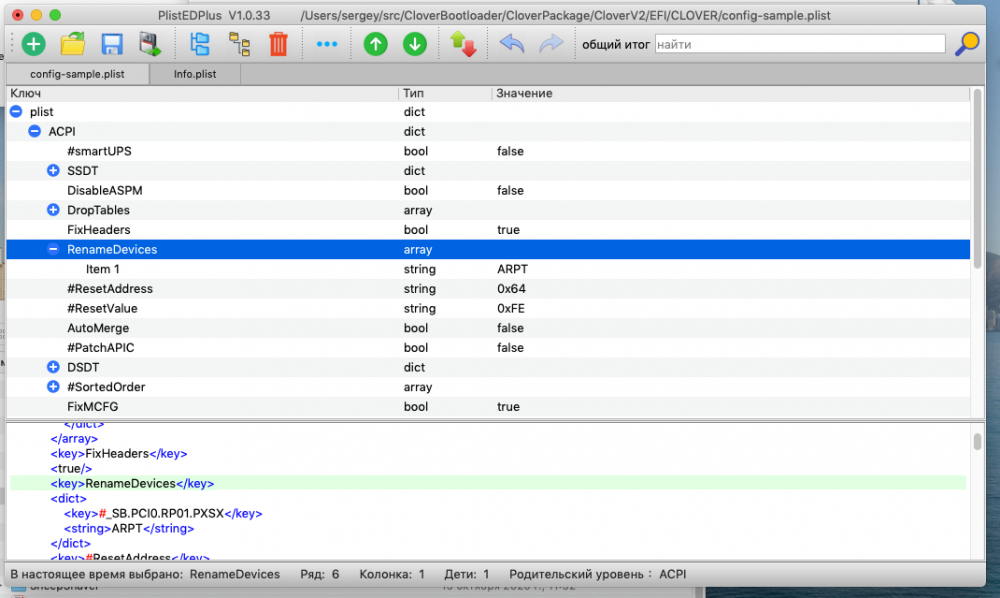Click true value of FixMCFG
The width and height of the screenshot is (1000, 598).
pos(508,407)
